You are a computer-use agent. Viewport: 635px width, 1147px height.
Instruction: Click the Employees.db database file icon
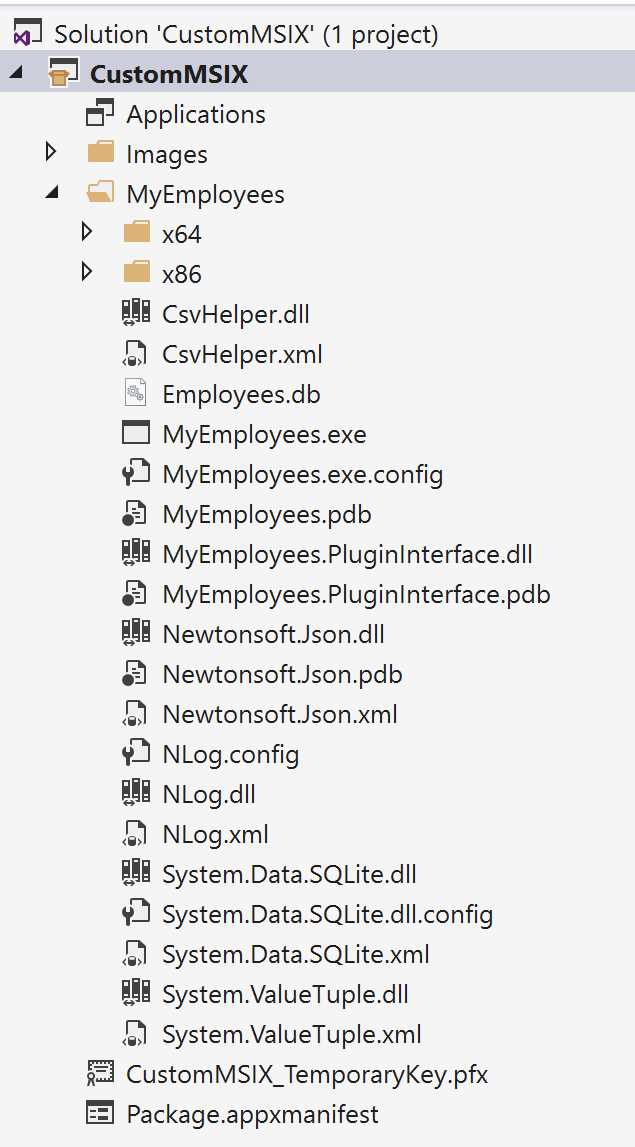137,392
